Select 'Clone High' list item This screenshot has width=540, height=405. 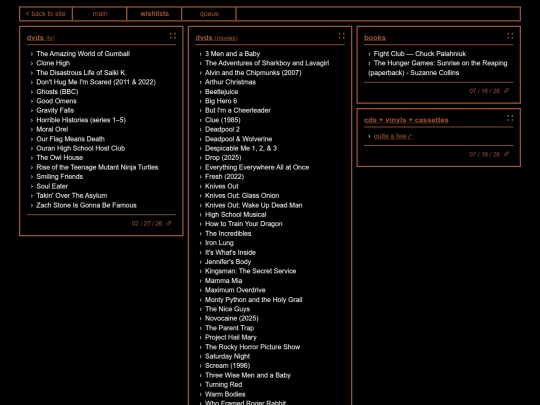pyautogui.click(x=53, y=63)
